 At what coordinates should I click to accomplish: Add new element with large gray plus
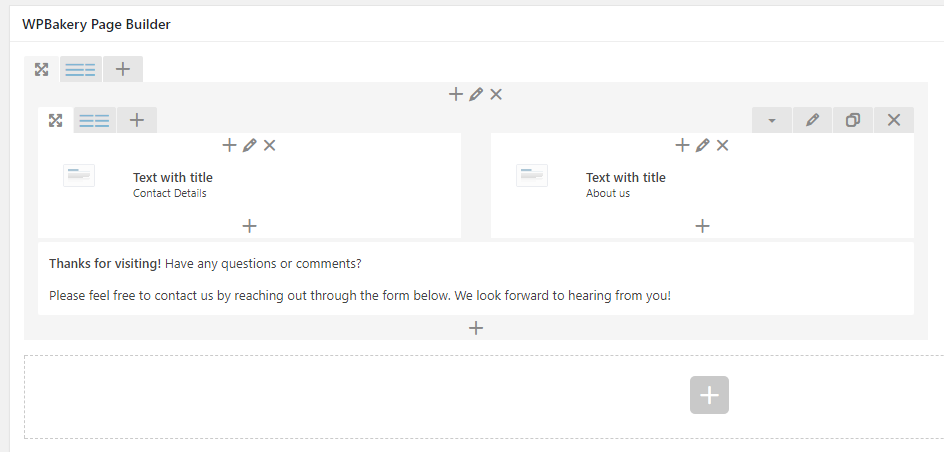tap(709, 395)
